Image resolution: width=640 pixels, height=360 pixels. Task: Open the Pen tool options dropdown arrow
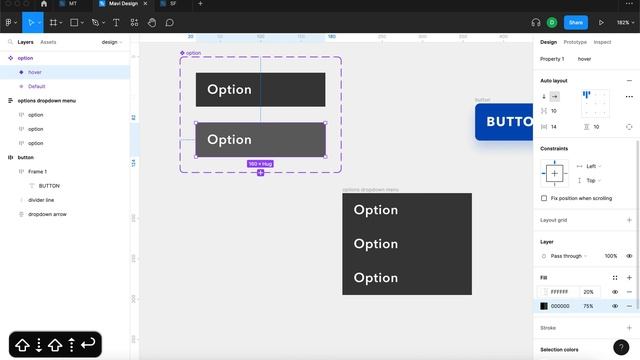click(103, 23)
